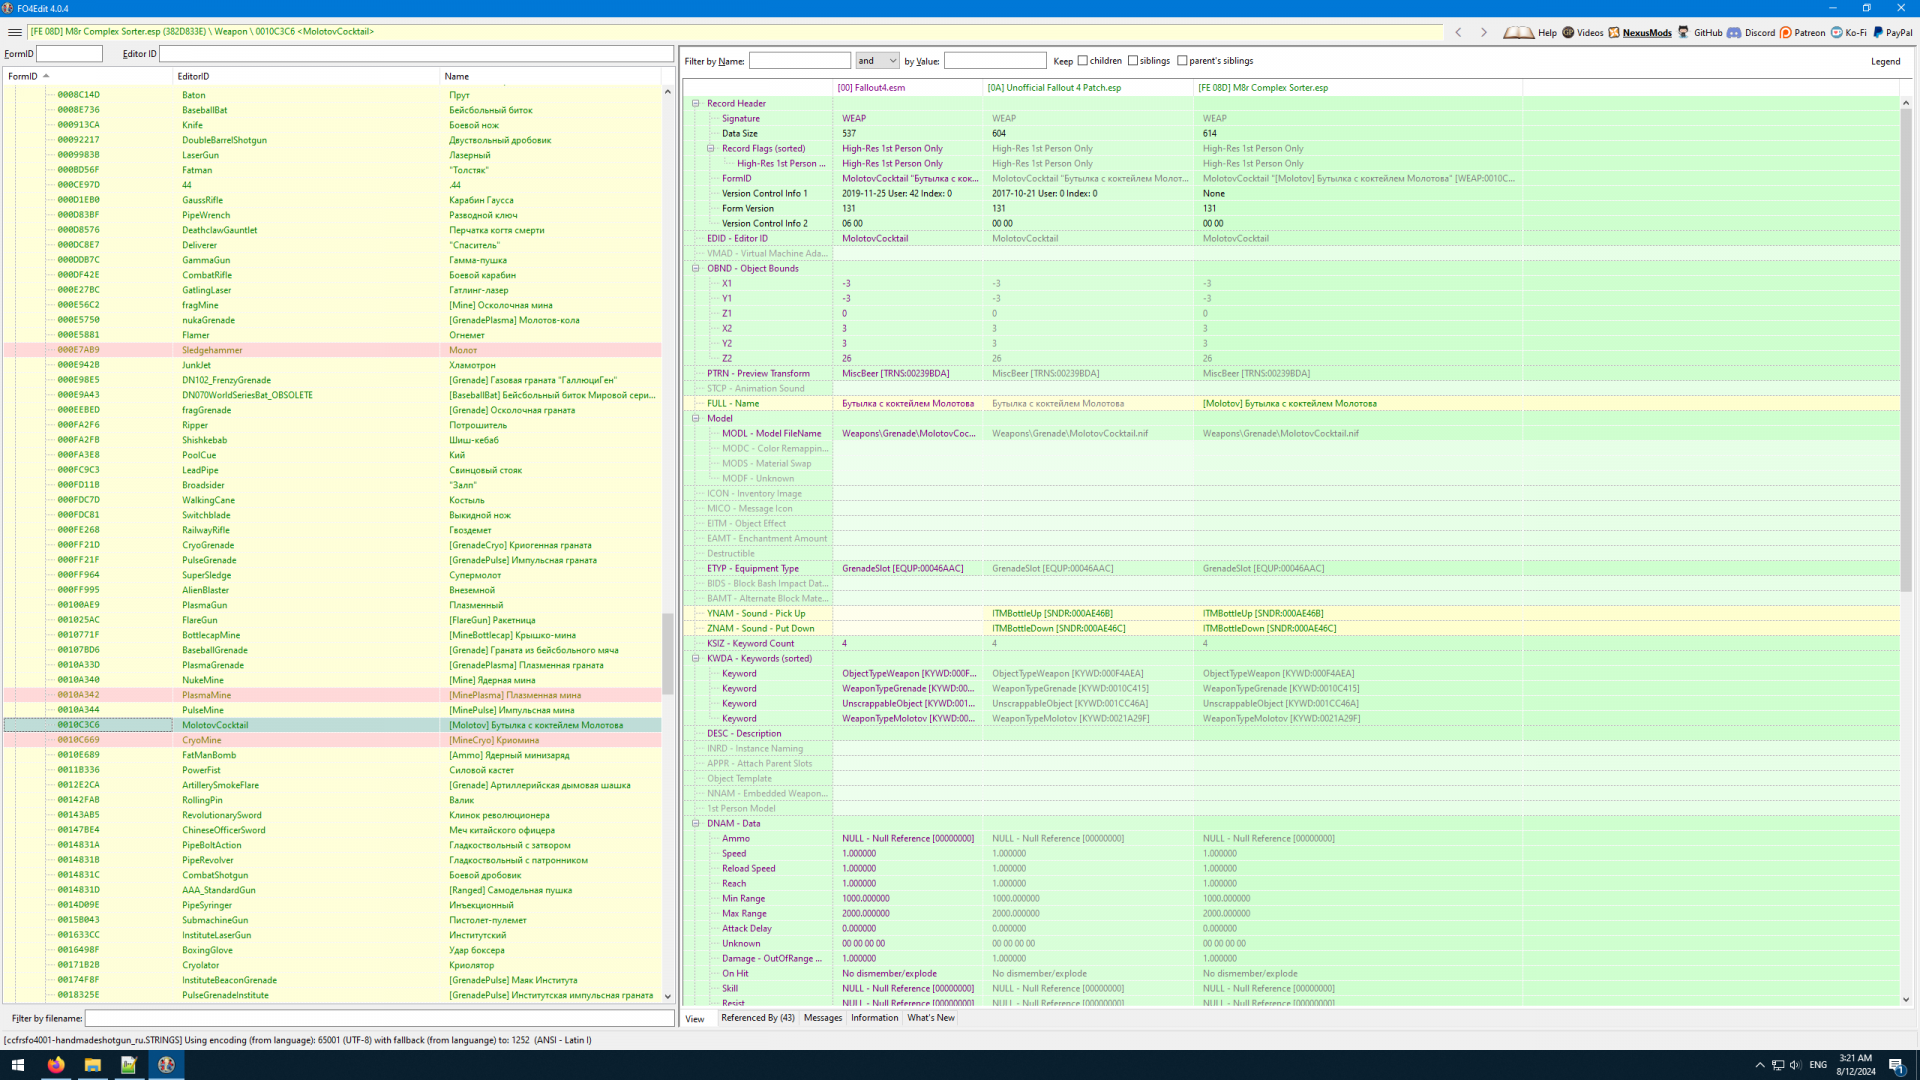Click into the Editor ID search field
Viewport: 1920px width, 1080px height.
click(415, 54)
